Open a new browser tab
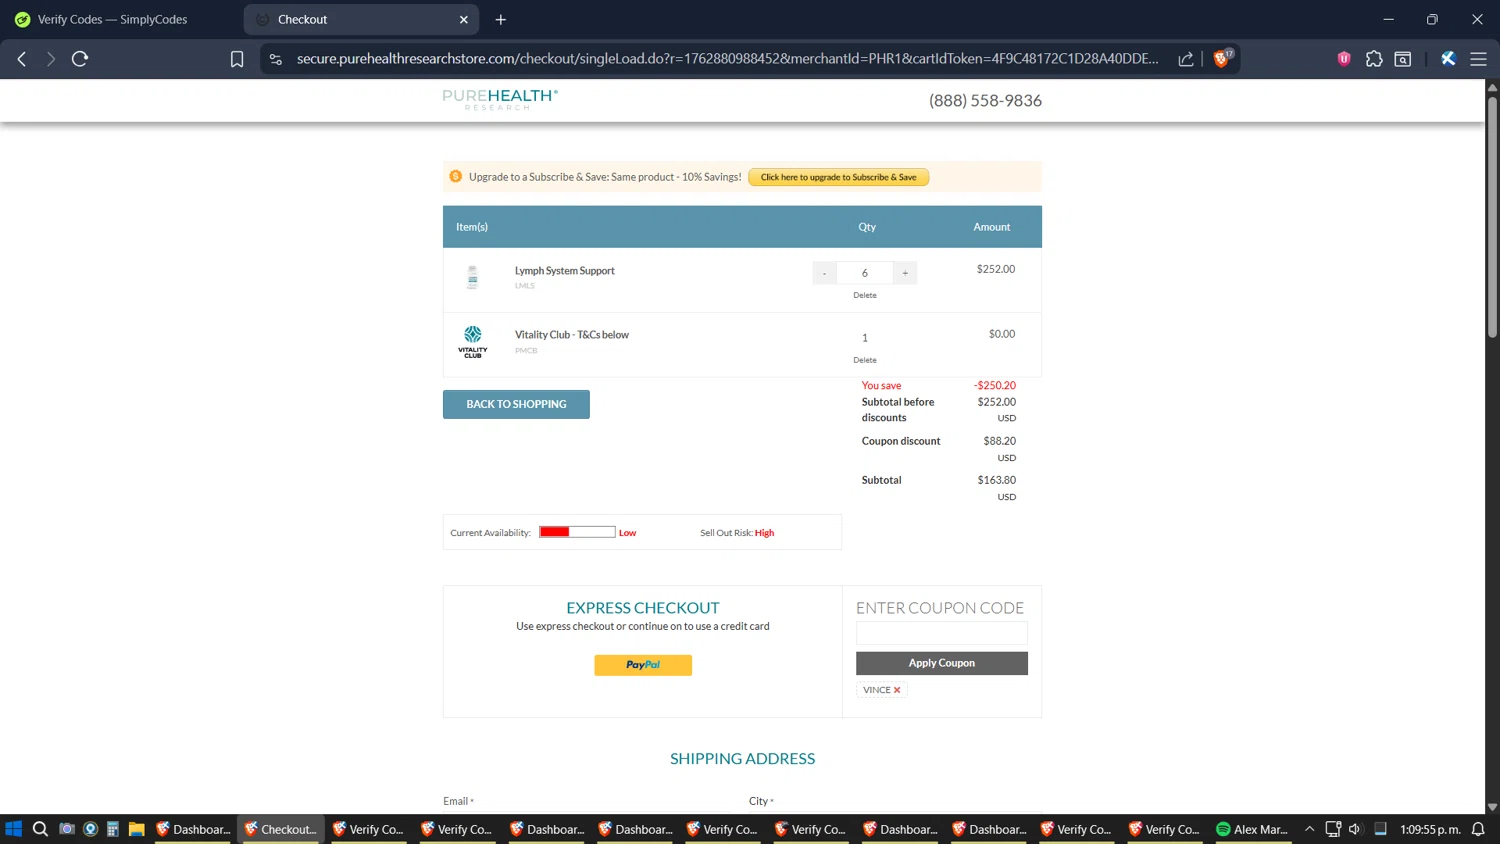 [x=501, y=19]
